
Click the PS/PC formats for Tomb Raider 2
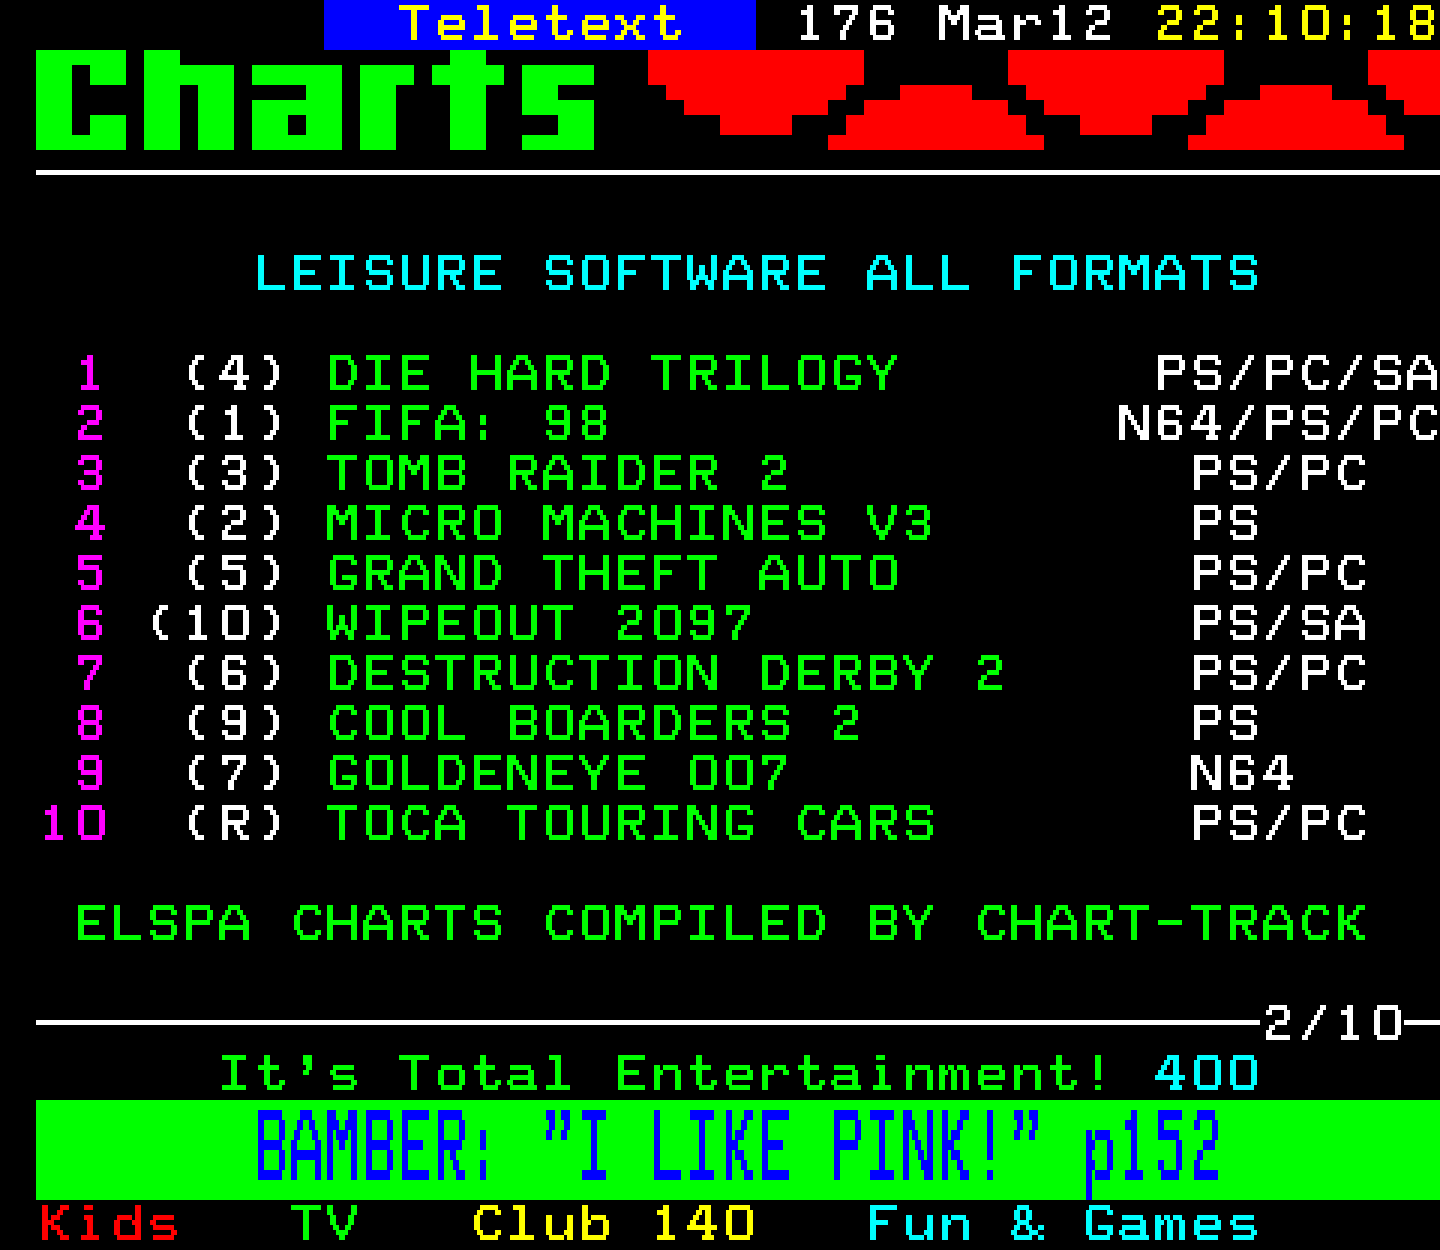[x=1279, y=474]
